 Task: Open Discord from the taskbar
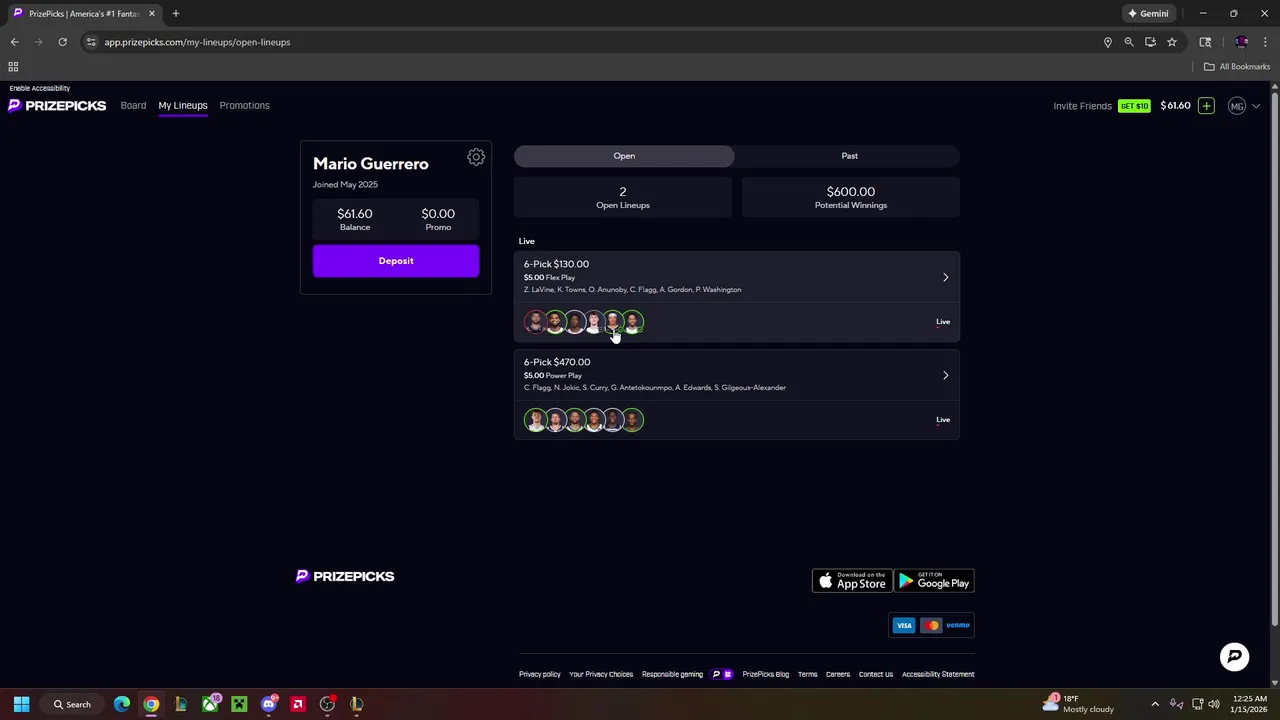click(x=268, y=704)
